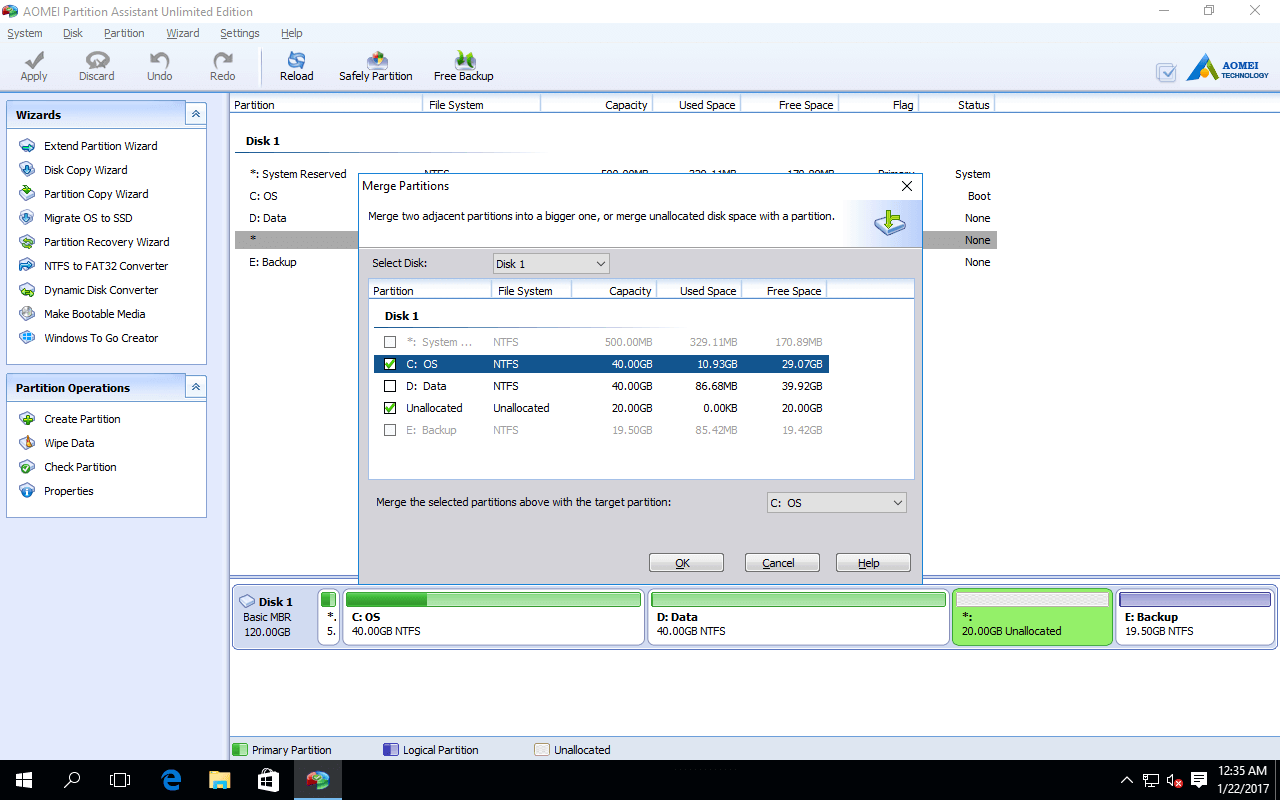The image size is (1280, 800).
Task: Click OK in Merge Partitions dialog
Action: 686,562
